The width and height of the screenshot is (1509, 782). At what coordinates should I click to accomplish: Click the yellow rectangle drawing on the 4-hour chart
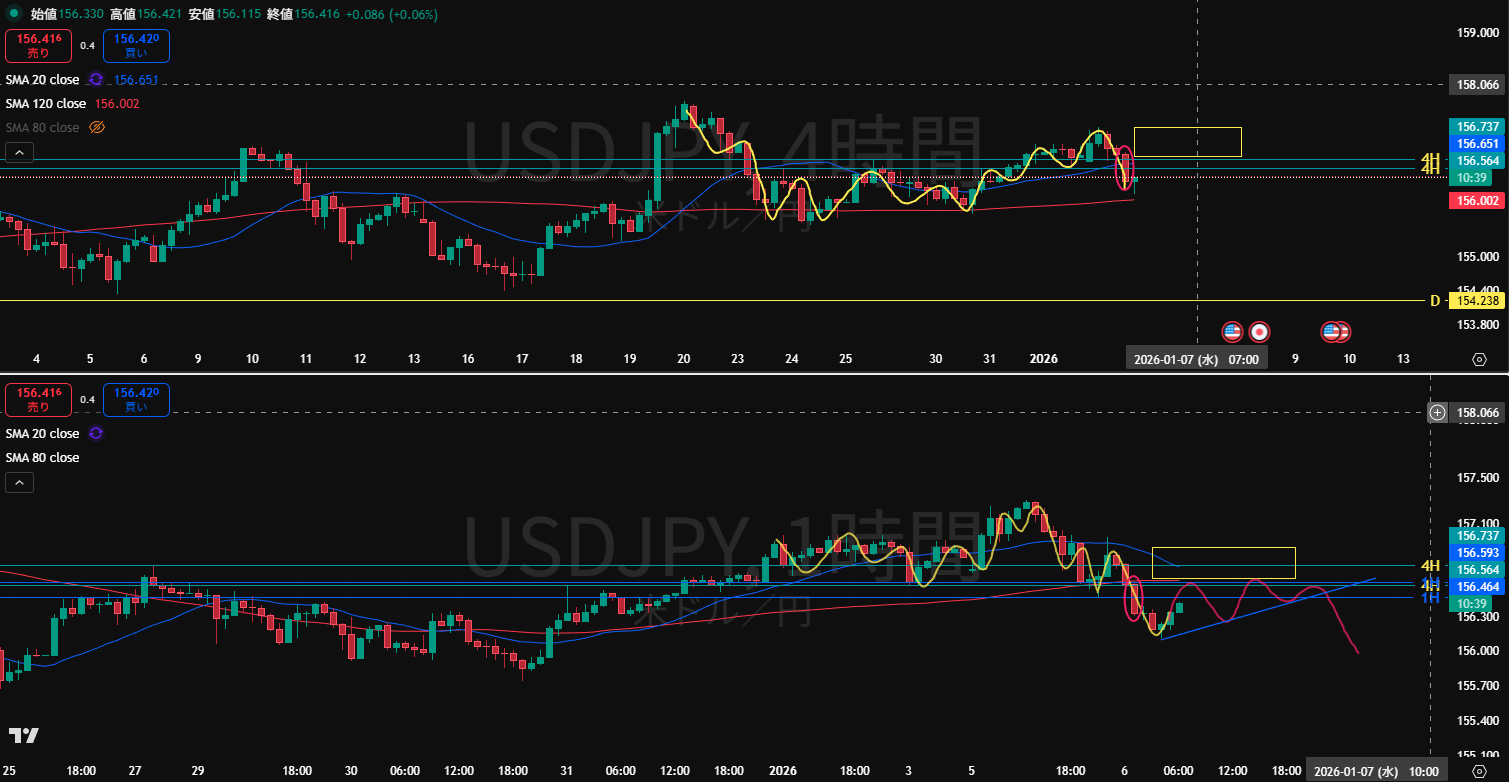tap(1187, 142)
